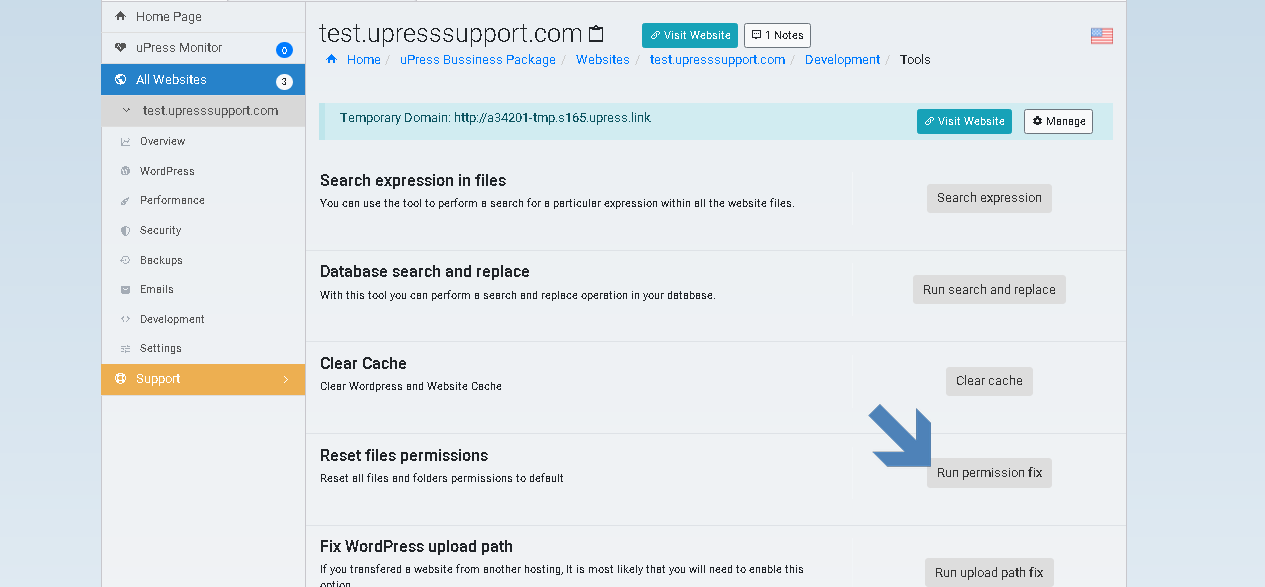
Task: Click the All Websites count badge 3
Action: [x=284, y=82]
